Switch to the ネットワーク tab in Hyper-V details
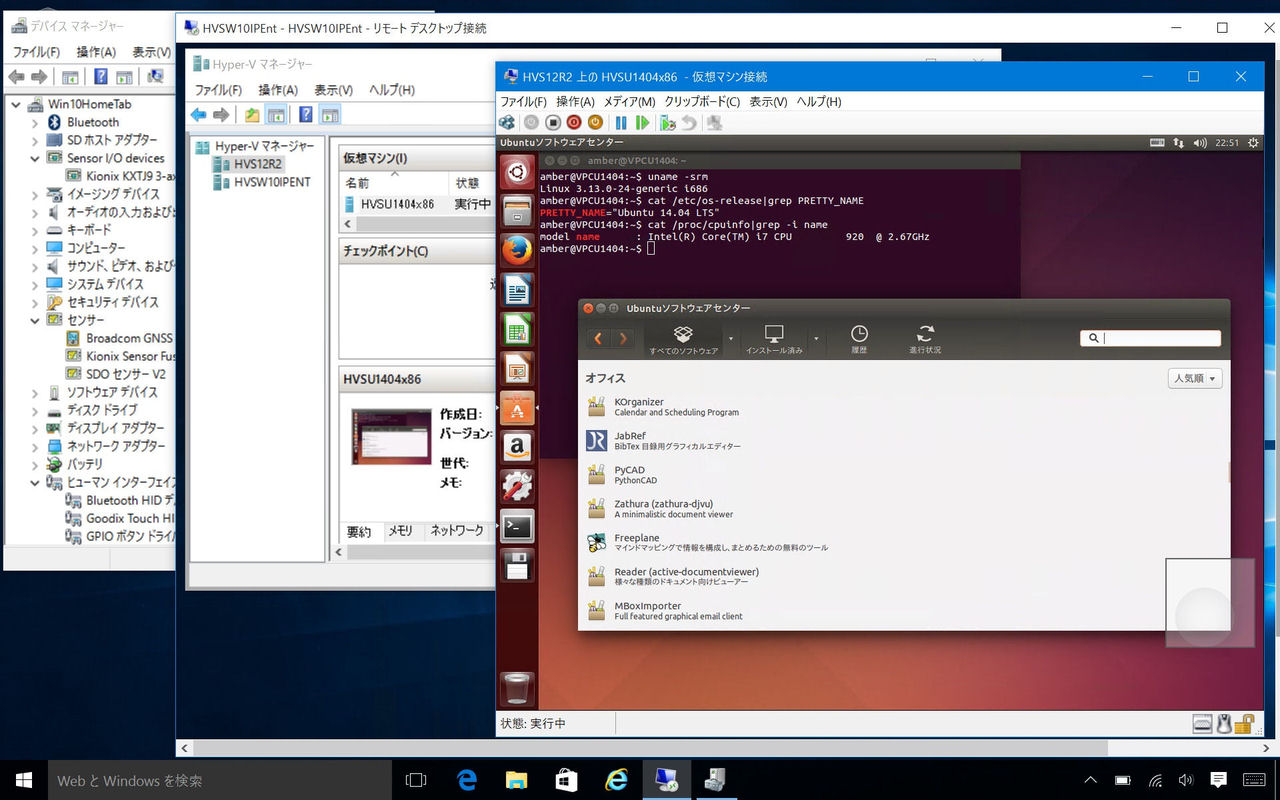The width and height of the screenshot is (1280, 800). [457, 531]
